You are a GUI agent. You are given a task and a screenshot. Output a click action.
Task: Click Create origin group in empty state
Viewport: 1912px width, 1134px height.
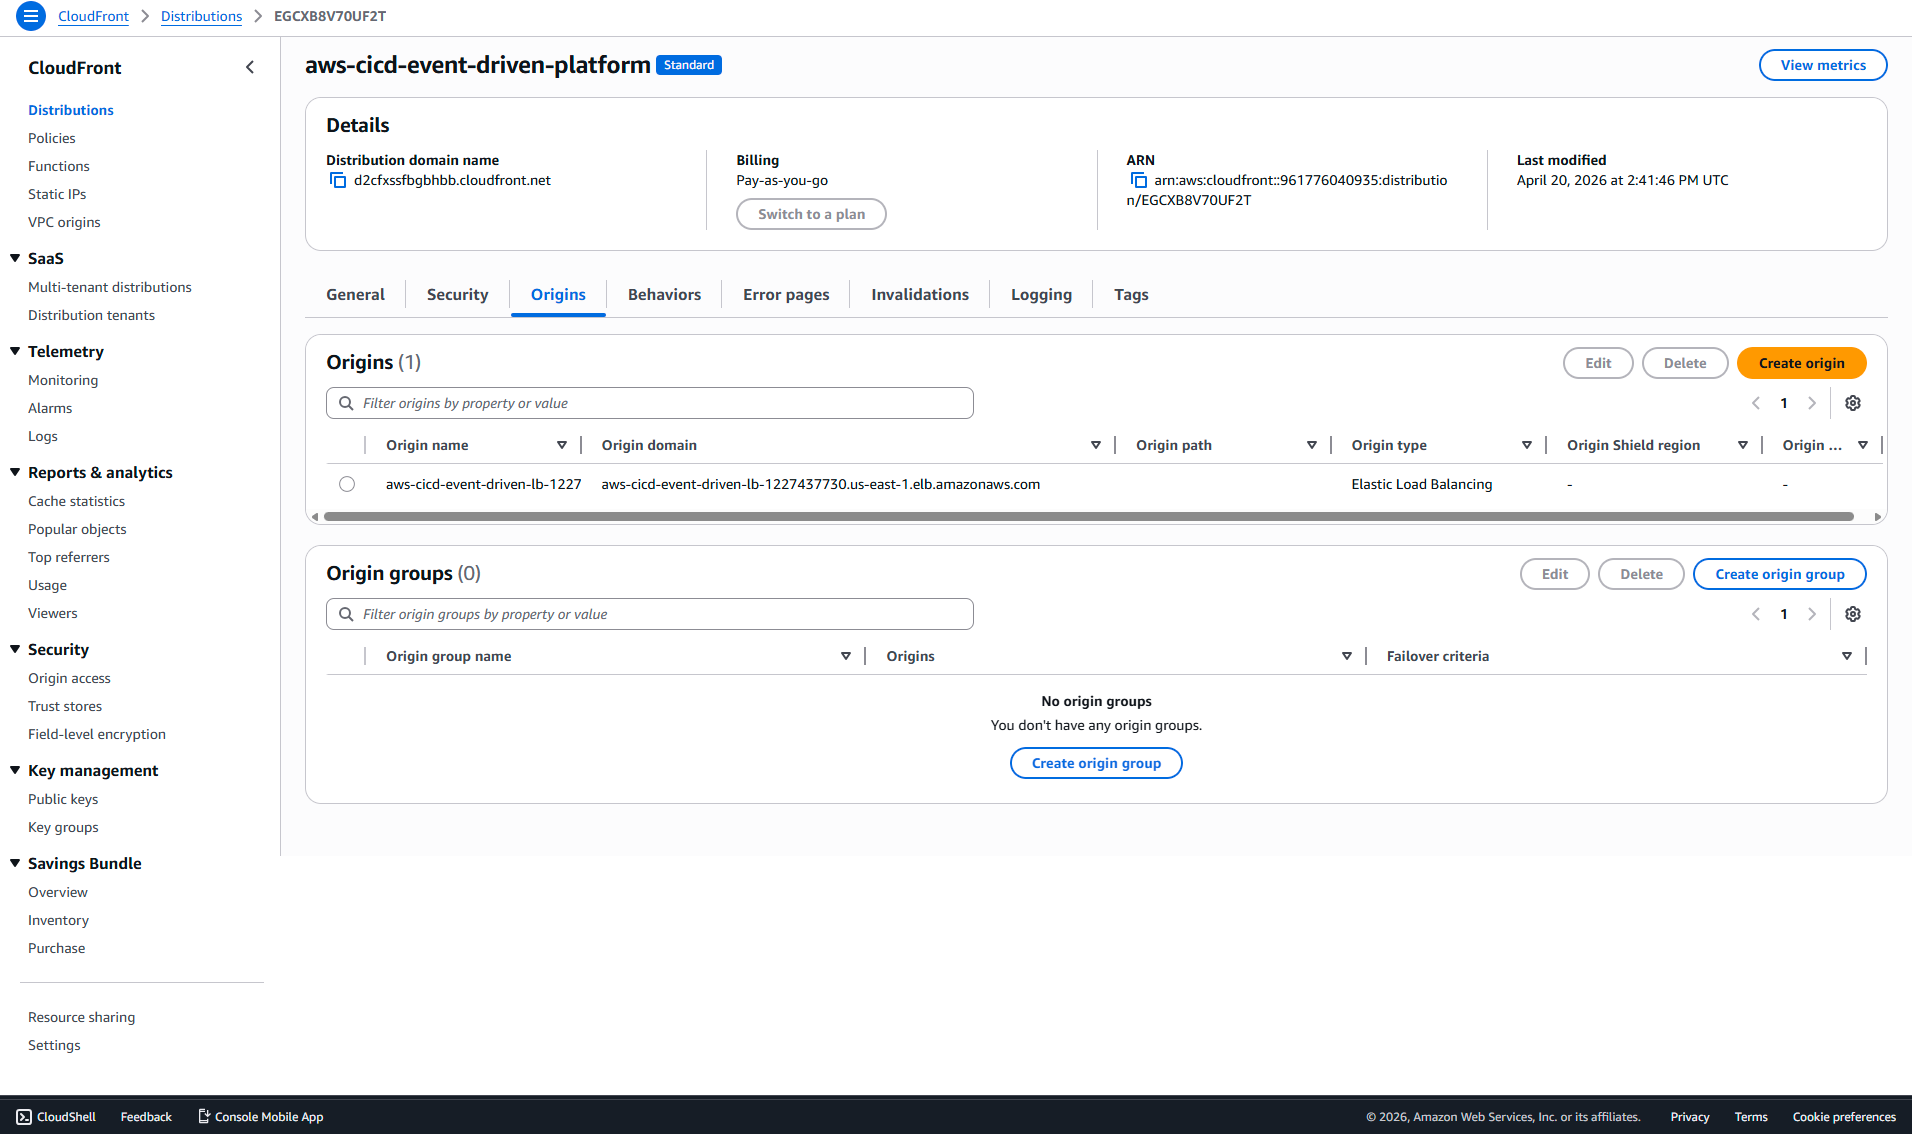point(1096,763)
